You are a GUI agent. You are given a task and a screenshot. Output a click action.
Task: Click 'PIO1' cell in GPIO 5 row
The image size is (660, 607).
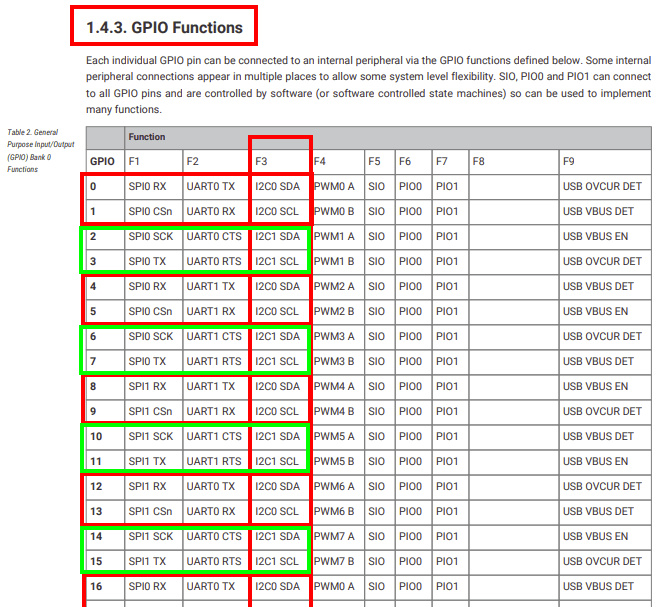pyautogui.click(x=447, y=311)
